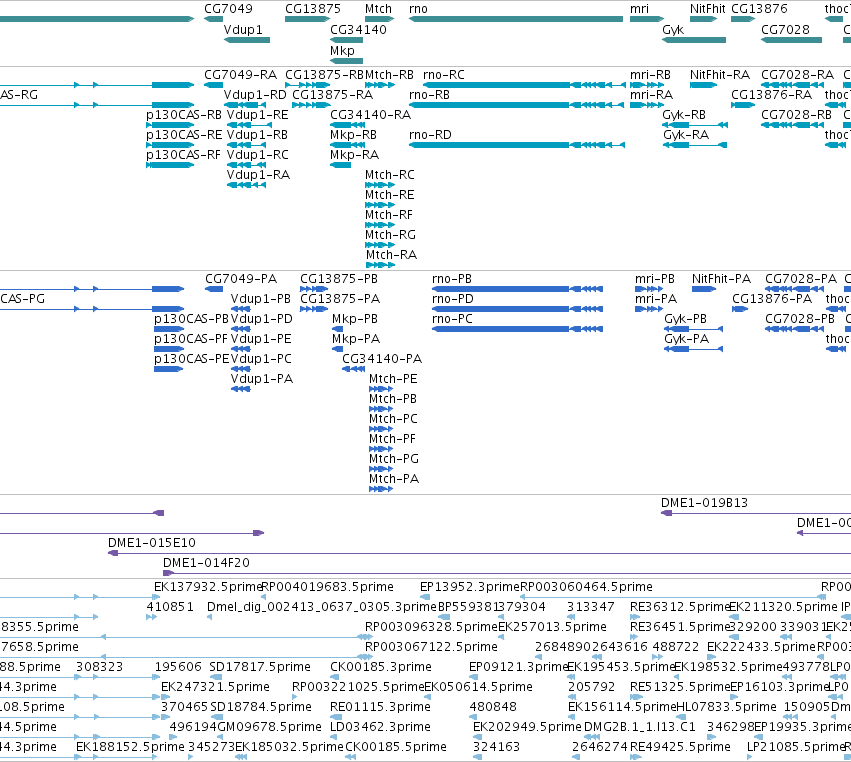The width and height of the screenshot is (851, 762).
Task: Select protein rno-PB
Action: tap(452, 278)
